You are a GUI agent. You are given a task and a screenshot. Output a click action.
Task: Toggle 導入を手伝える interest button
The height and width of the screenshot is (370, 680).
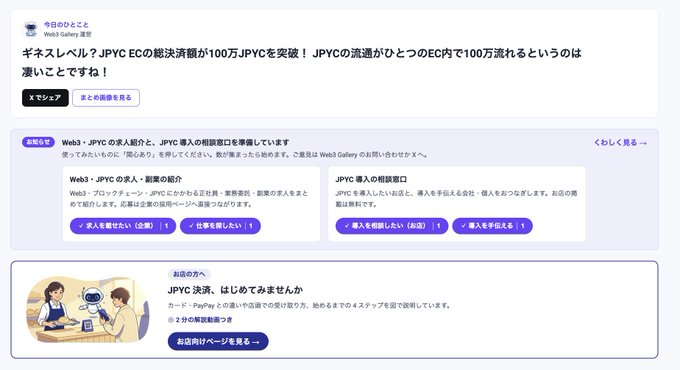point(492,226)
